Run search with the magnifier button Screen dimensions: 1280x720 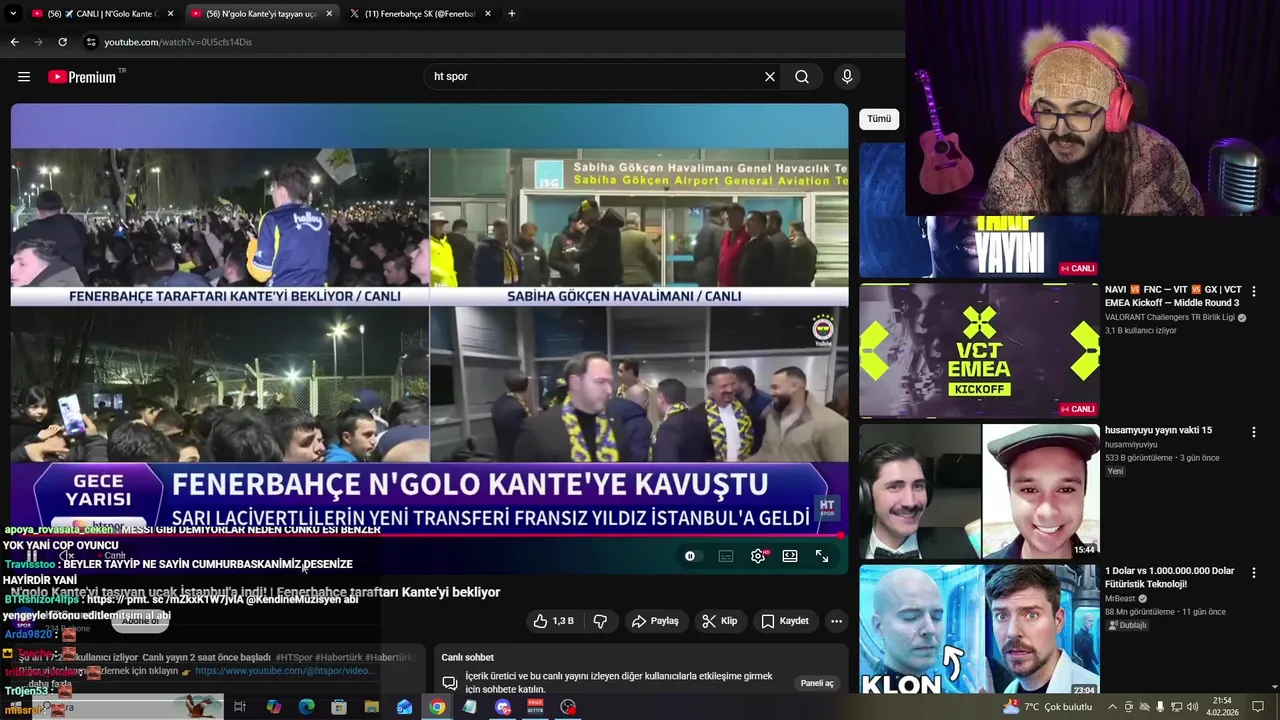coord(802,77)
